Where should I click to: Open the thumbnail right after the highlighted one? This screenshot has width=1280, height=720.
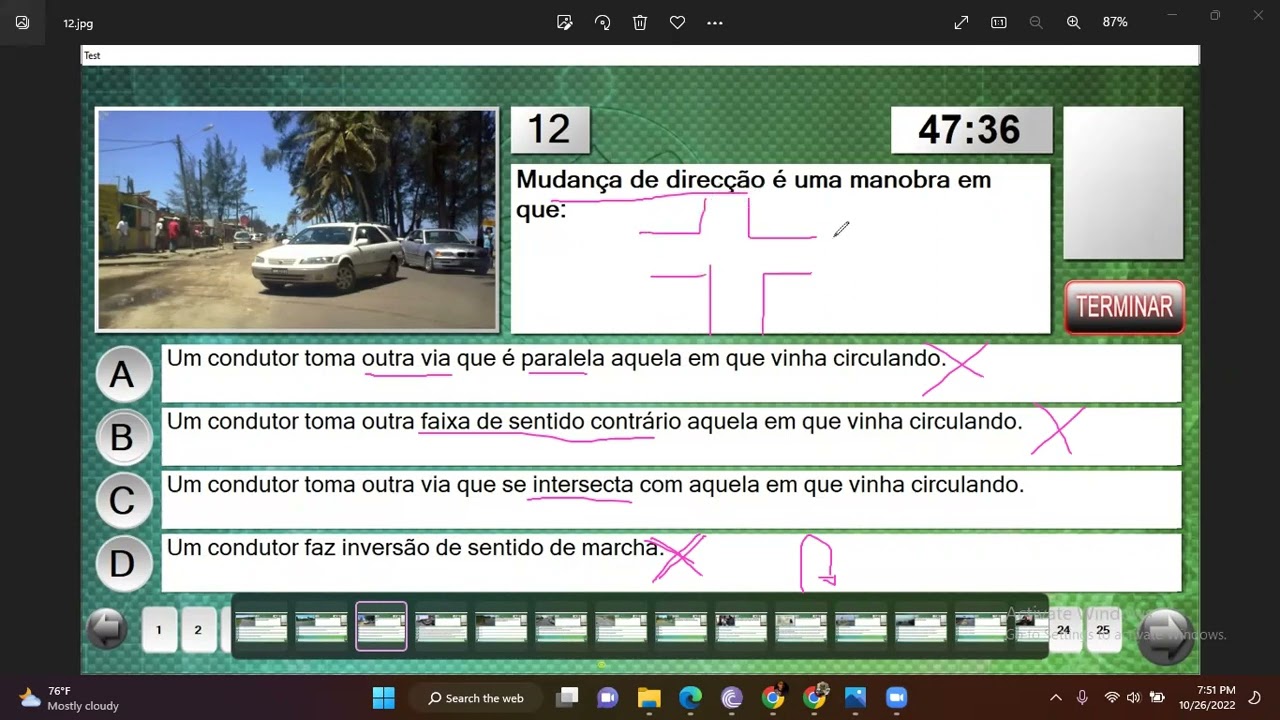click(x=441, y=627)
